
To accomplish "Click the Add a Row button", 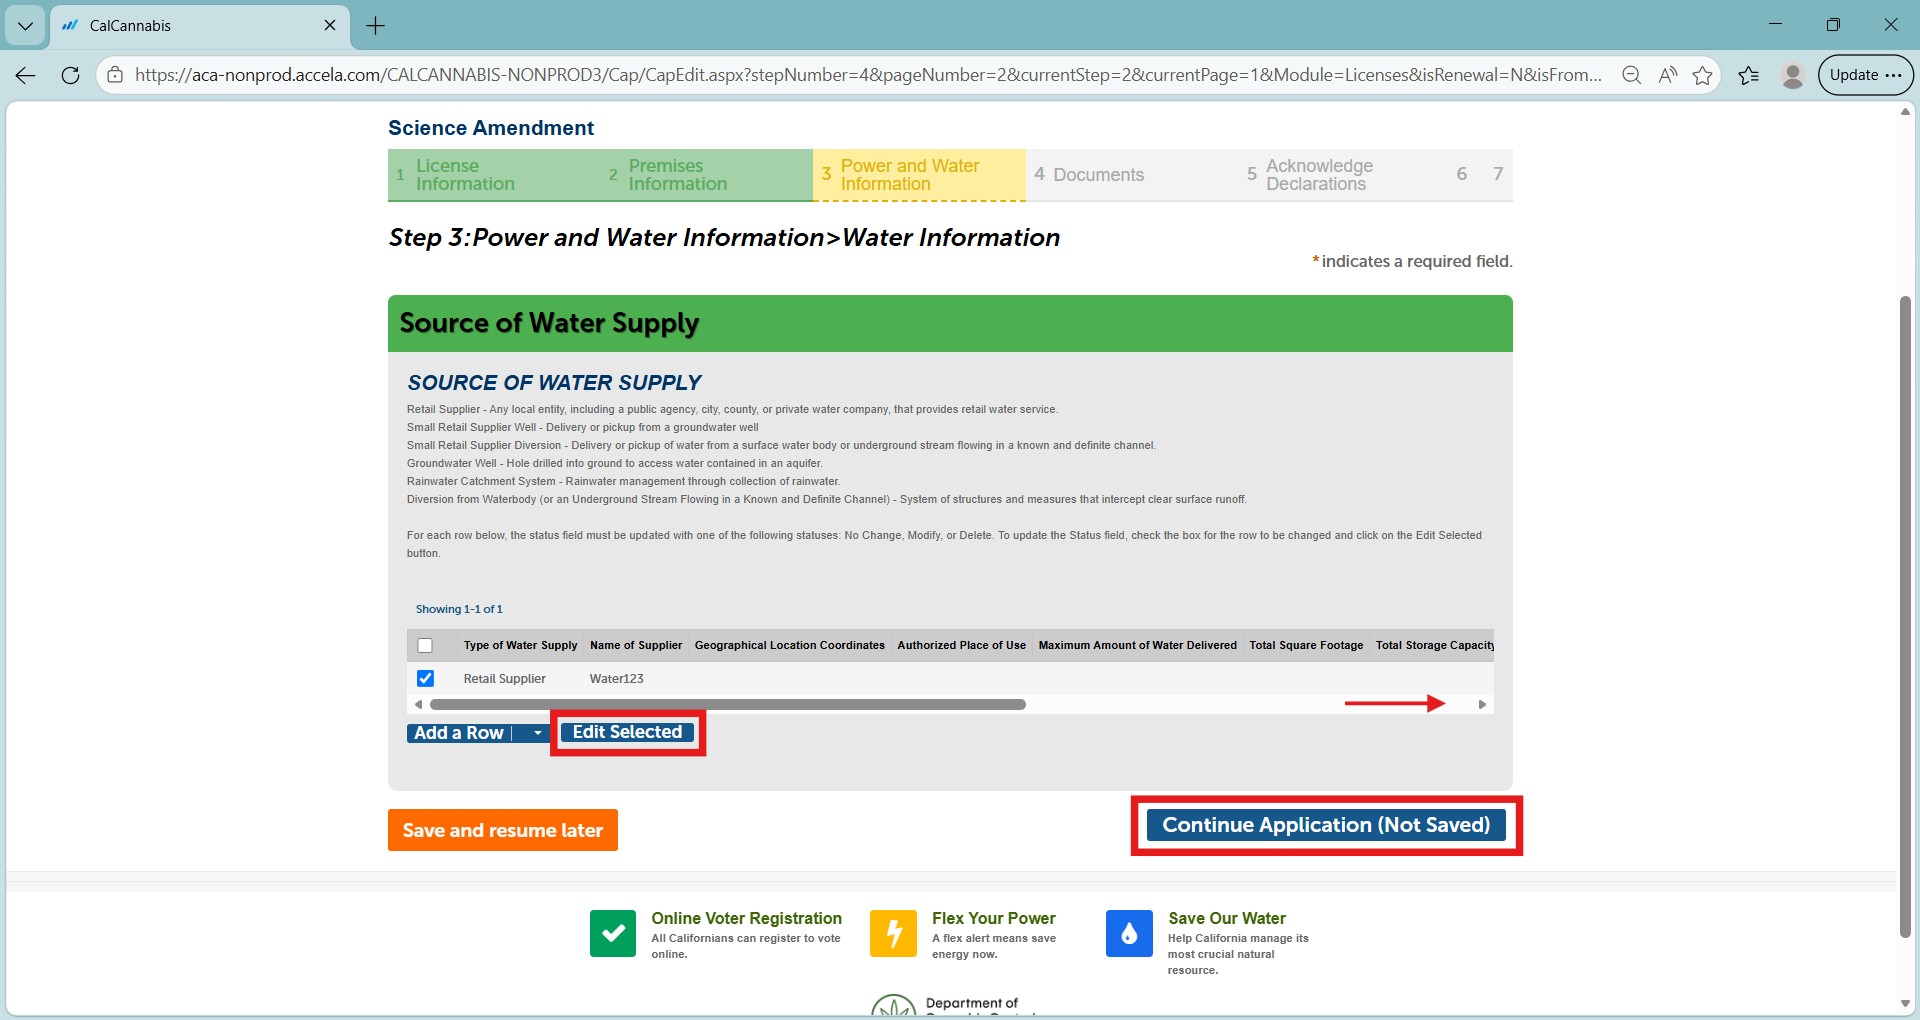I will (460, 733).
